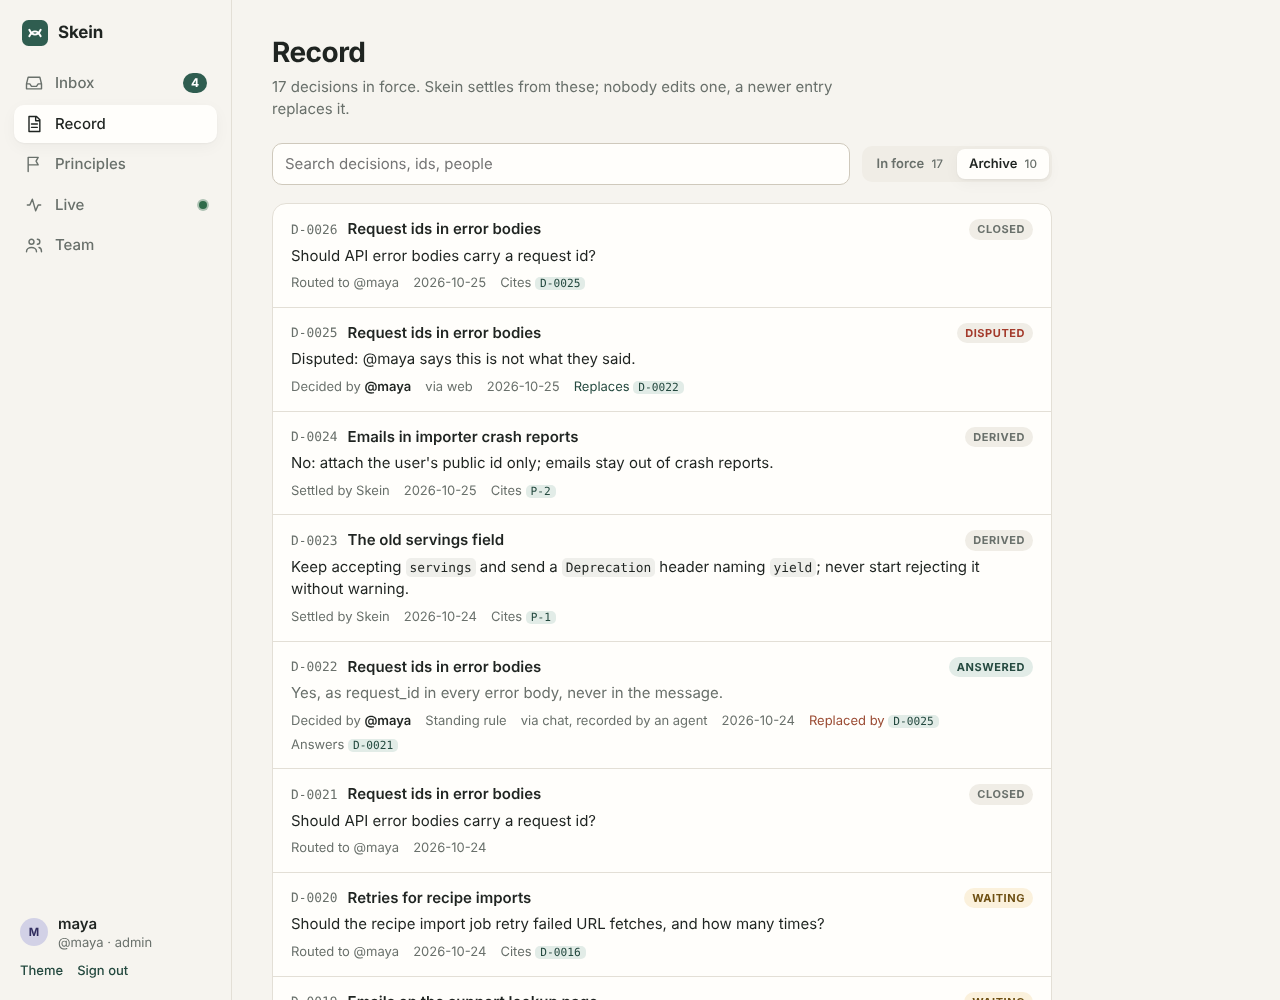
Task: Open cited D-0016 chip in D-0020 entry
Action: tap(560, 952)
